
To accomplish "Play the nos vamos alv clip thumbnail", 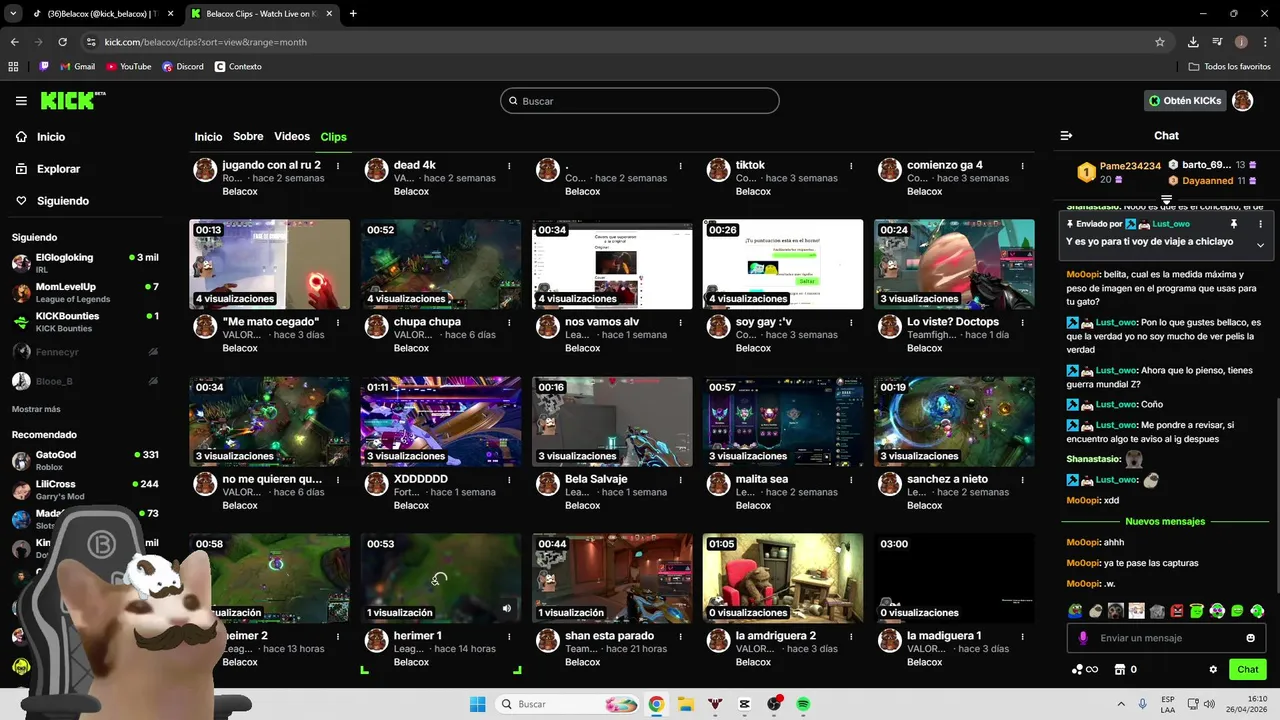I will pos(612,264).
